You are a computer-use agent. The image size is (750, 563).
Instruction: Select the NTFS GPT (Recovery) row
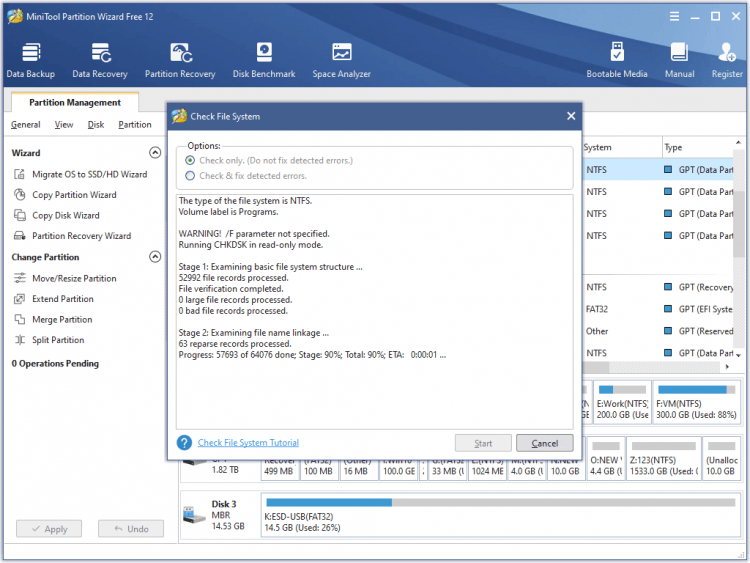coord(658,287)
